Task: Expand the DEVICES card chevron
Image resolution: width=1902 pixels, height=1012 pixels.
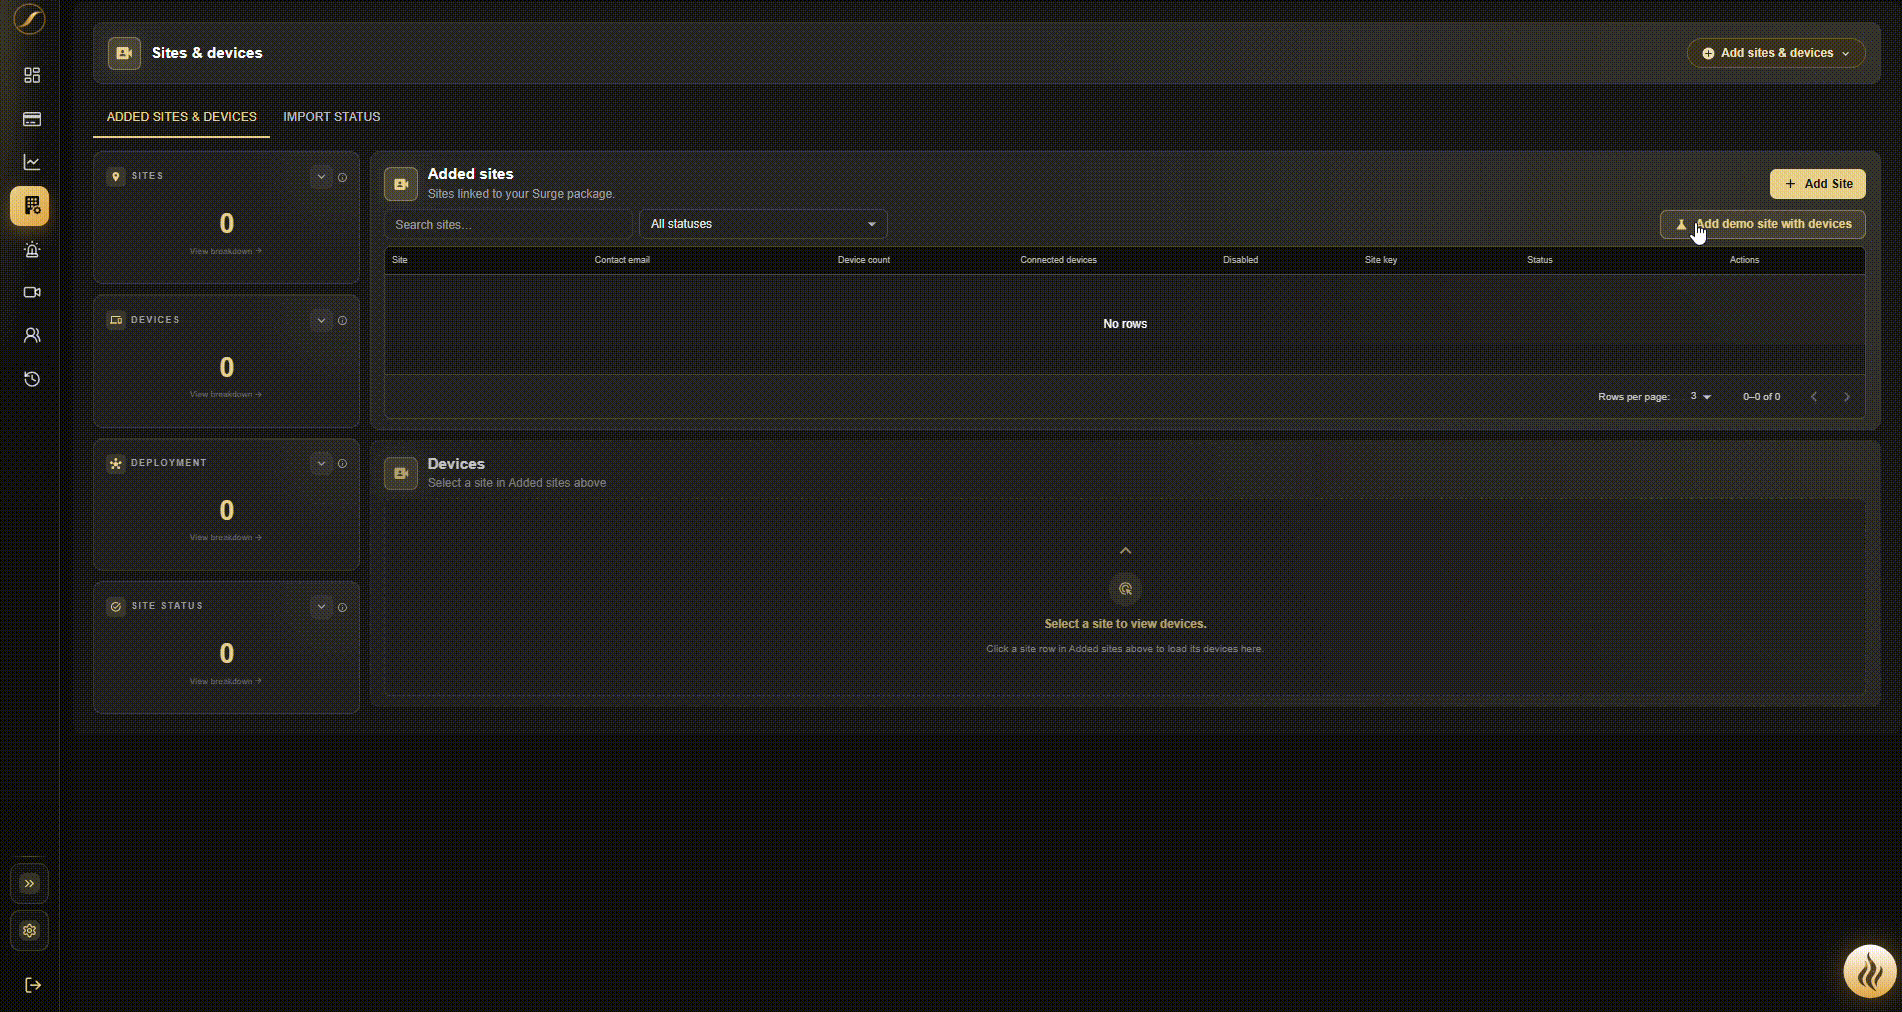Action: coord(321,321)
